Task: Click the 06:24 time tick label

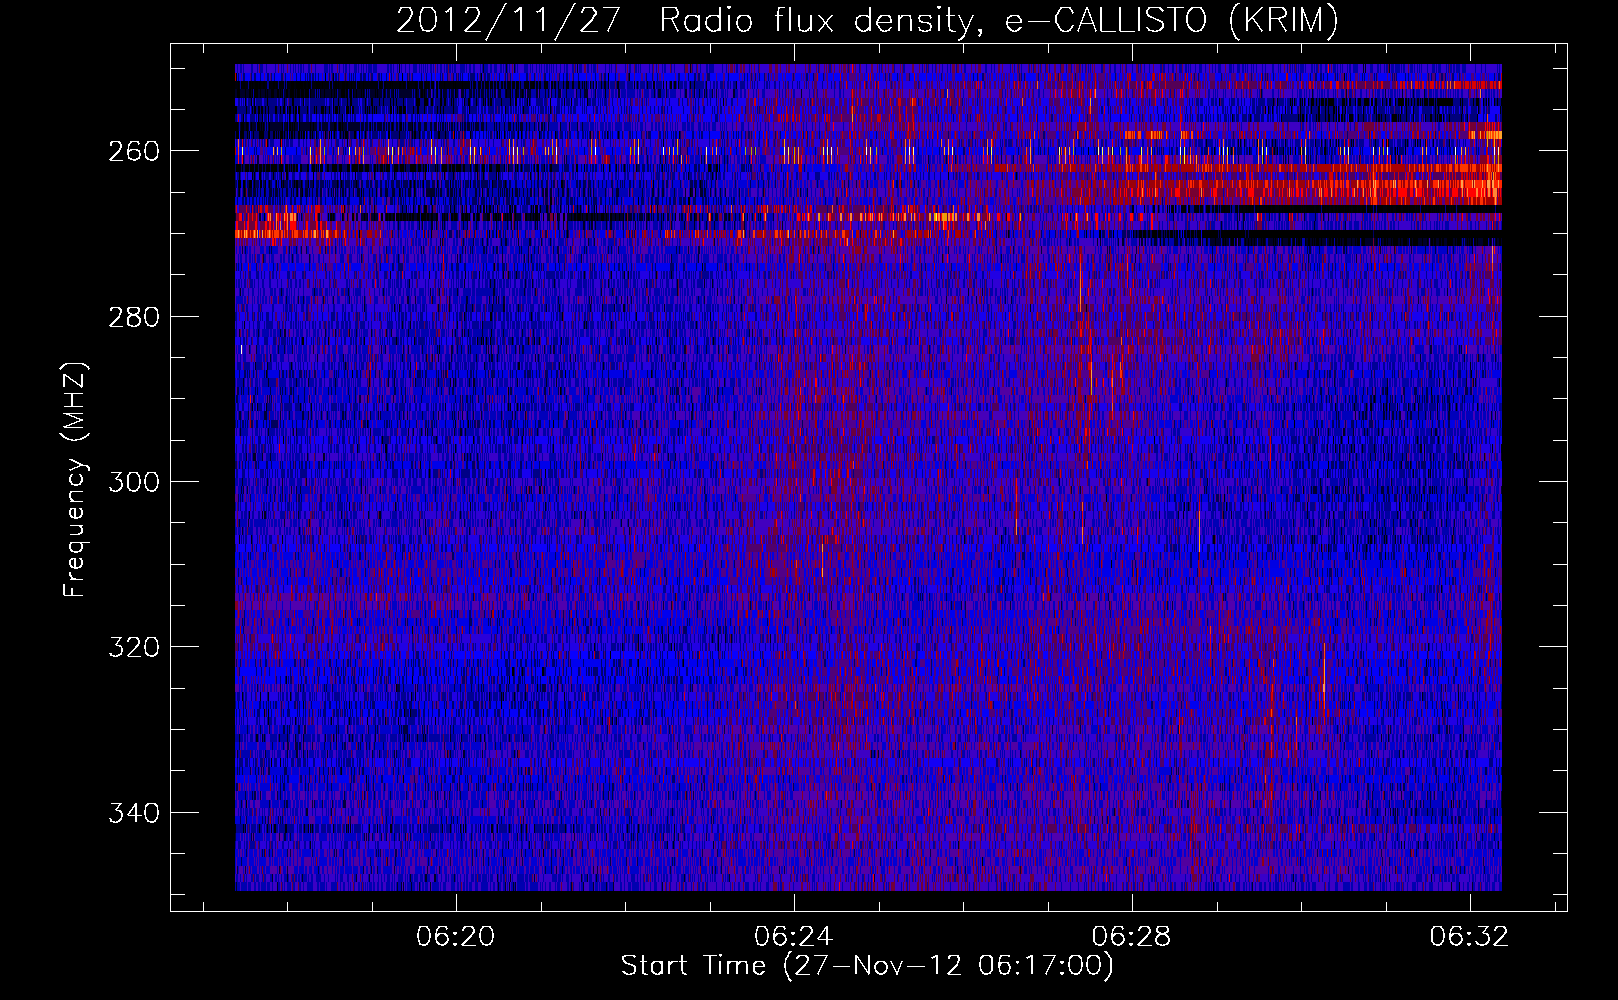Action: [794, 936]
